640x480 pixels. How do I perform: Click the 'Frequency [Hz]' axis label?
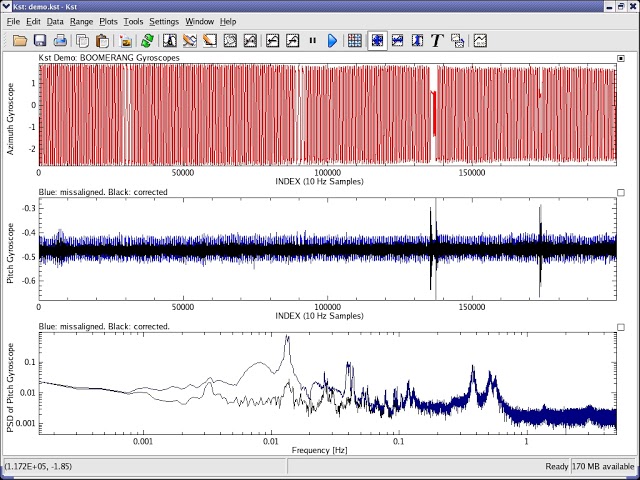click(319, 450)
